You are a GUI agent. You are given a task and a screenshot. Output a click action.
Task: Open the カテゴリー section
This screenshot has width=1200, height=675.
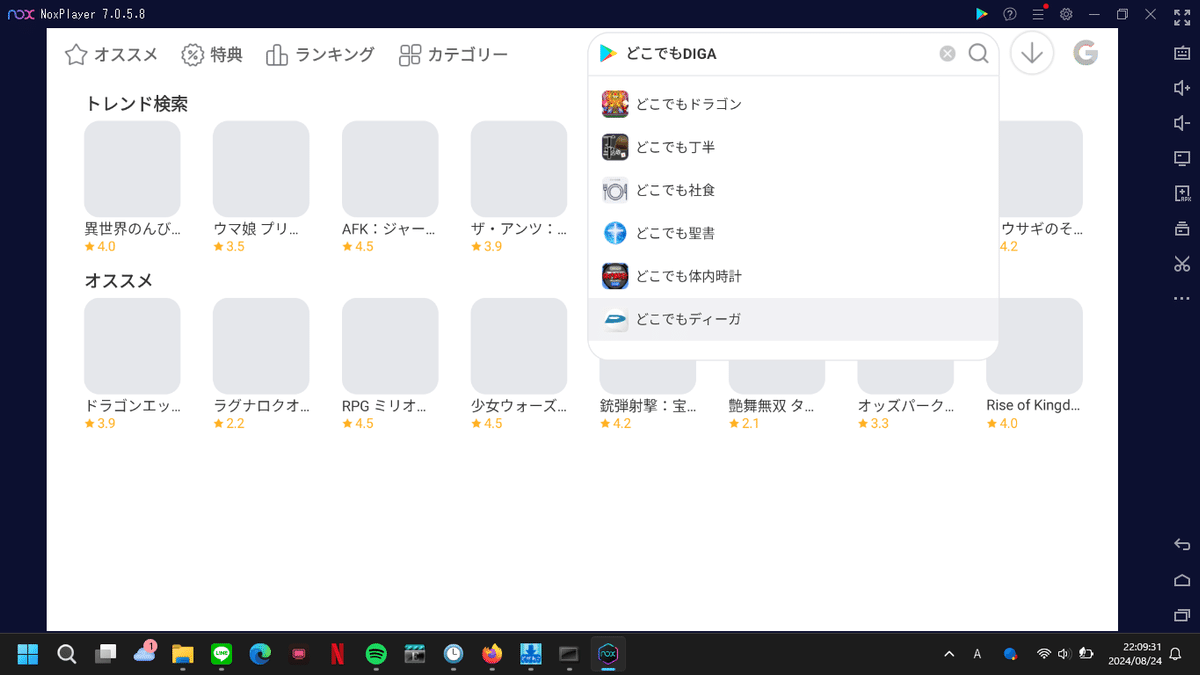453,54
